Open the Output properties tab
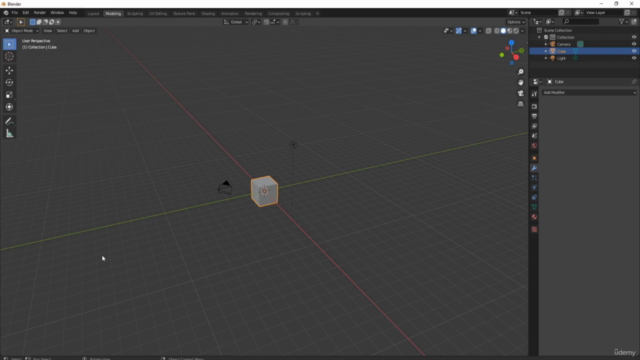Screen dimensions: 640x360 [x=534, y=116]
